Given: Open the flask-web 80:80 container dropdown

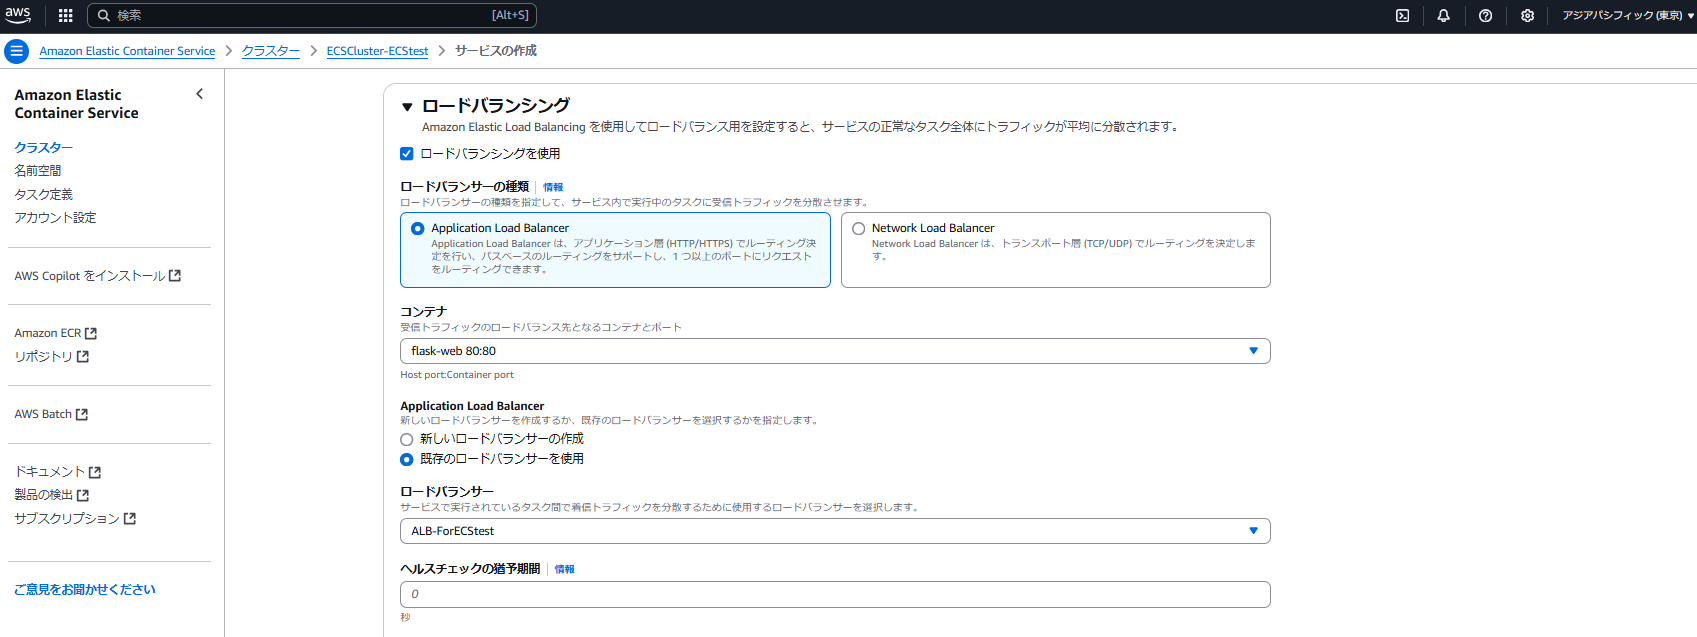Looking at the screenshot, I should pyautogui.click(x=835, y=351).
